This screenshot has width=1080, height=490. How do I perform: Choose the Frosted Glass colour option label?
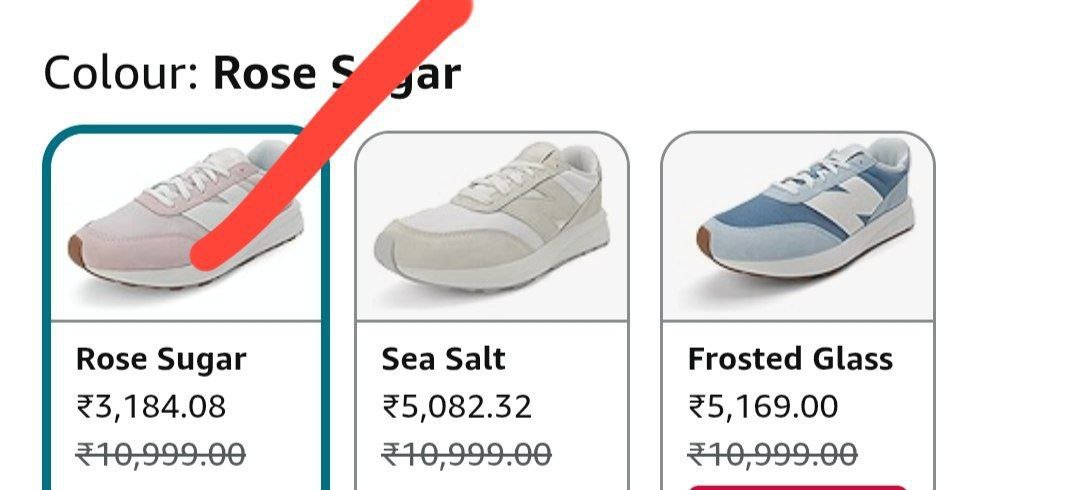[x=790, y=359]
